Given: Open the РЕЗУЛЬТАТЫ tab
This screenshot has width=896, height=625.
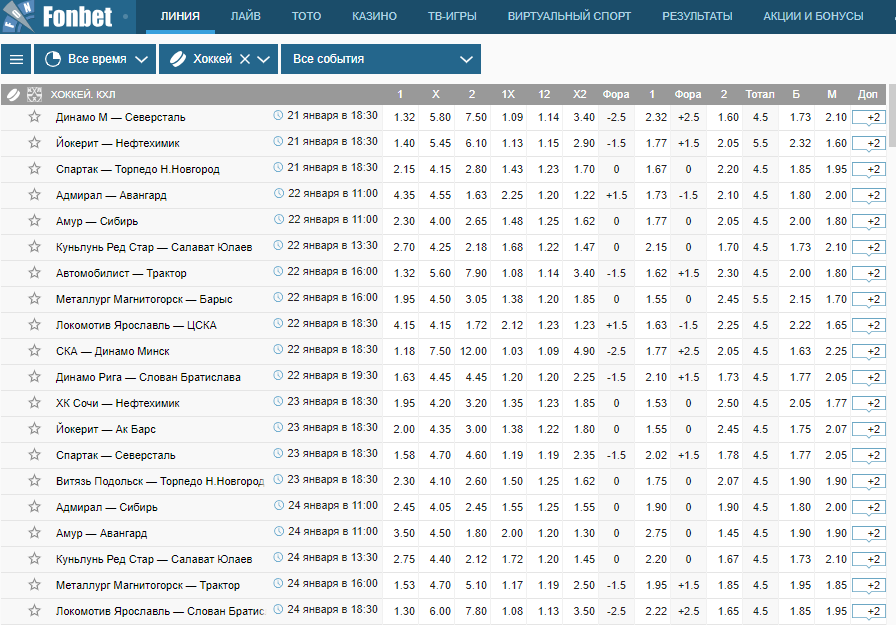Looking at the screenshot, I should pos(697,16).
